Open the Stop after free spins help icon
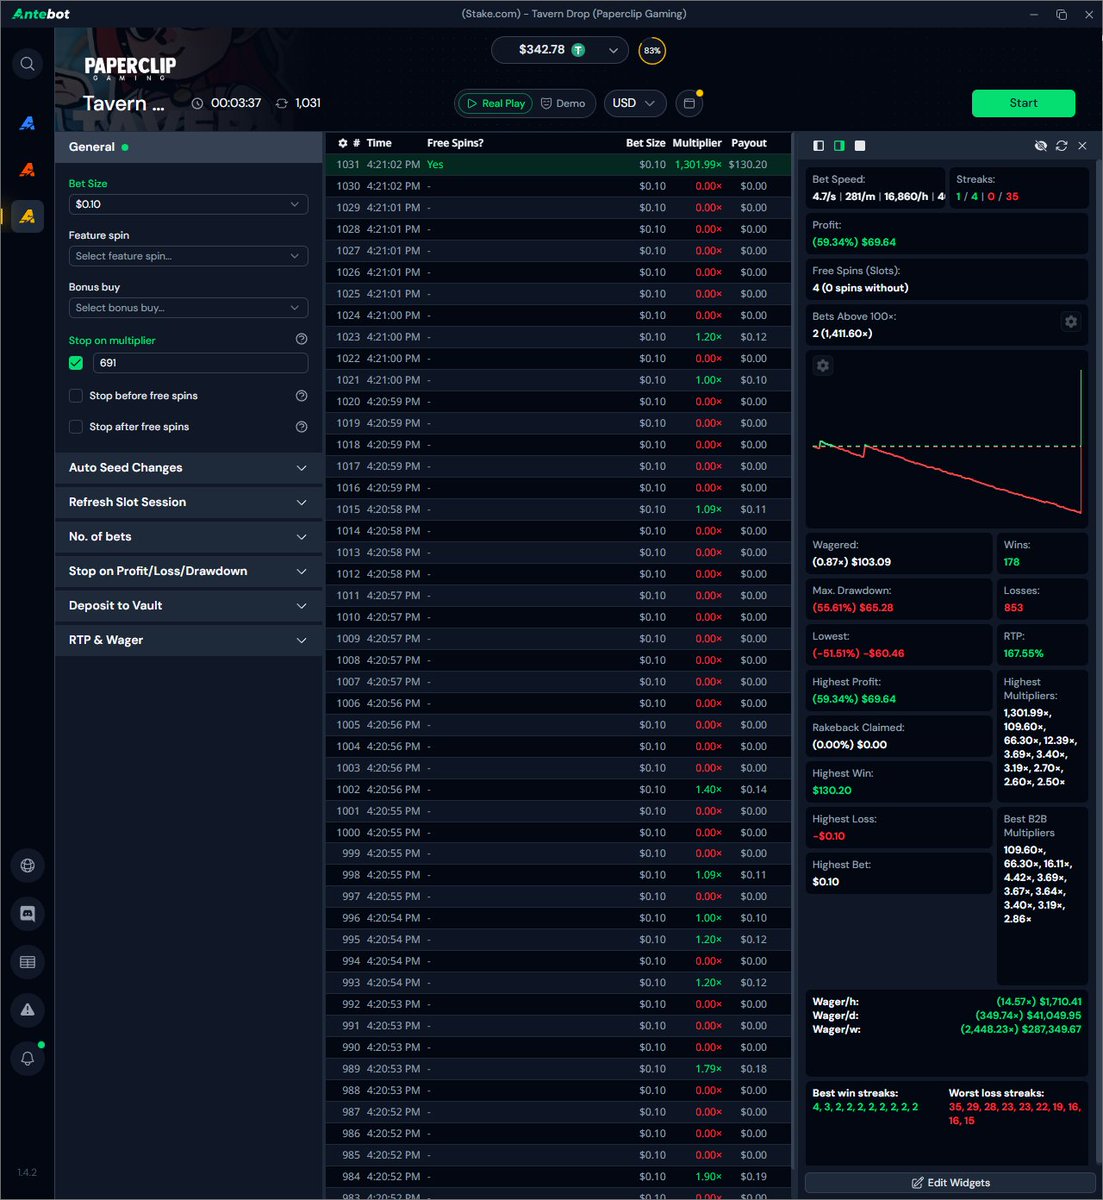Image resolution: width=1103 pixels, height=1200 pixels. pyautogui.click(x=301, y=427)
